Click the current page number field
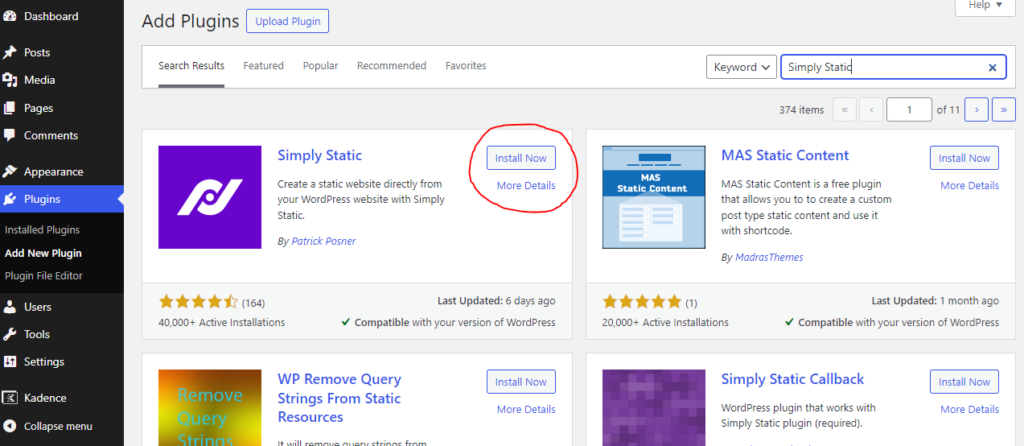This screenshot has height=446, width=1024. click(908, 110)
